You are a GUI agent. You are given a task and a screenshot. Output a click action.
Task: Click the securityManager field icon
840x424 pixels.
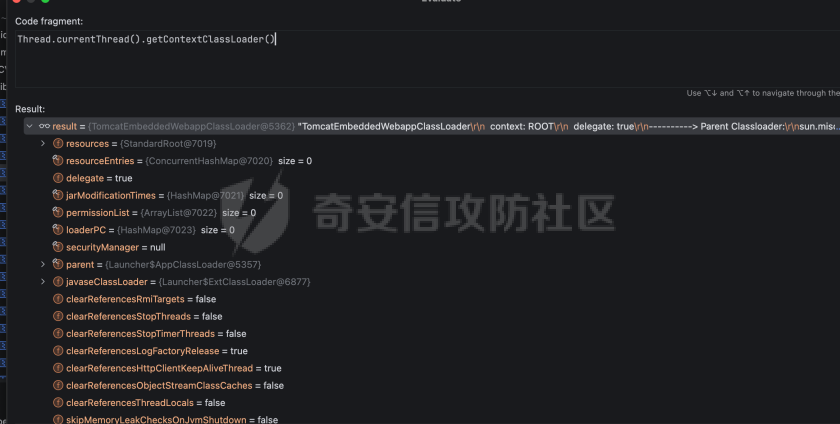click(58, 247)
